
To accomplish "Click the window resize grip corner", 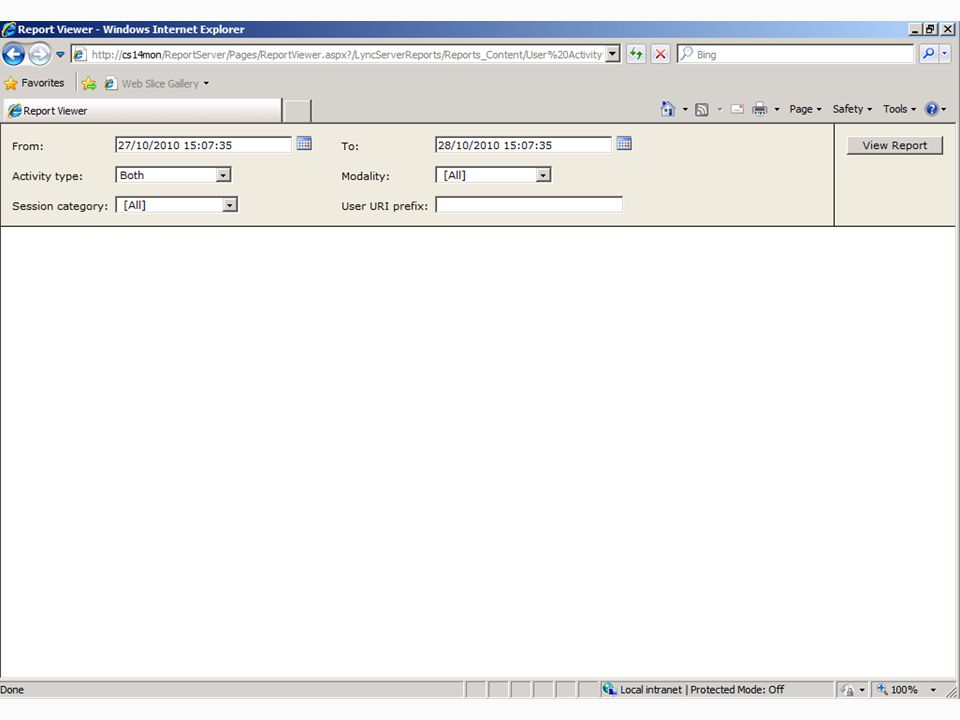I will coord(952,691).
